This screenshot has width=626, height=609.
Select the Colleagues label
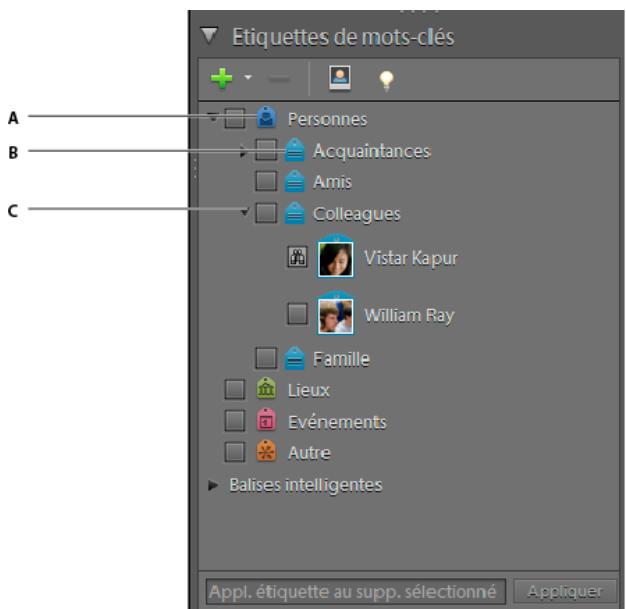(x=357, y=214)
